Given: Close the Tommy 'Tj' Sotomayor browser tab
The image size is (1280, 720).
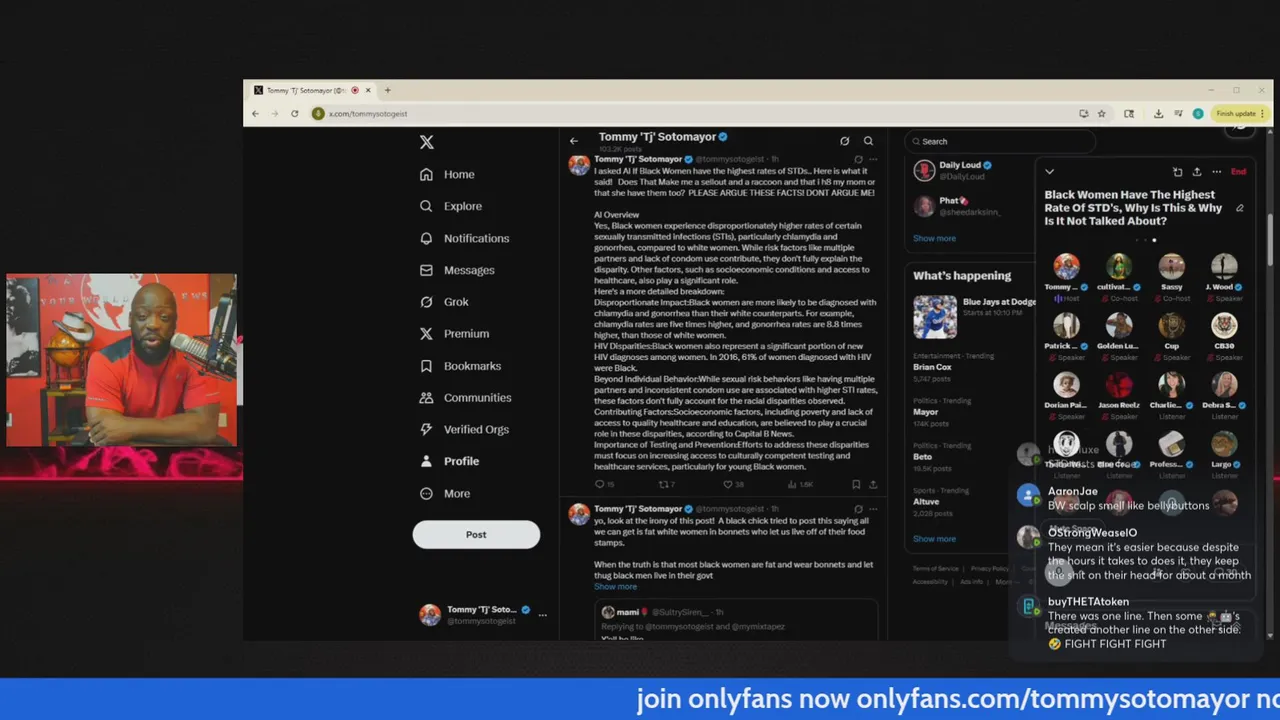Looking at the screenshot, I should [x=368, y=90].
